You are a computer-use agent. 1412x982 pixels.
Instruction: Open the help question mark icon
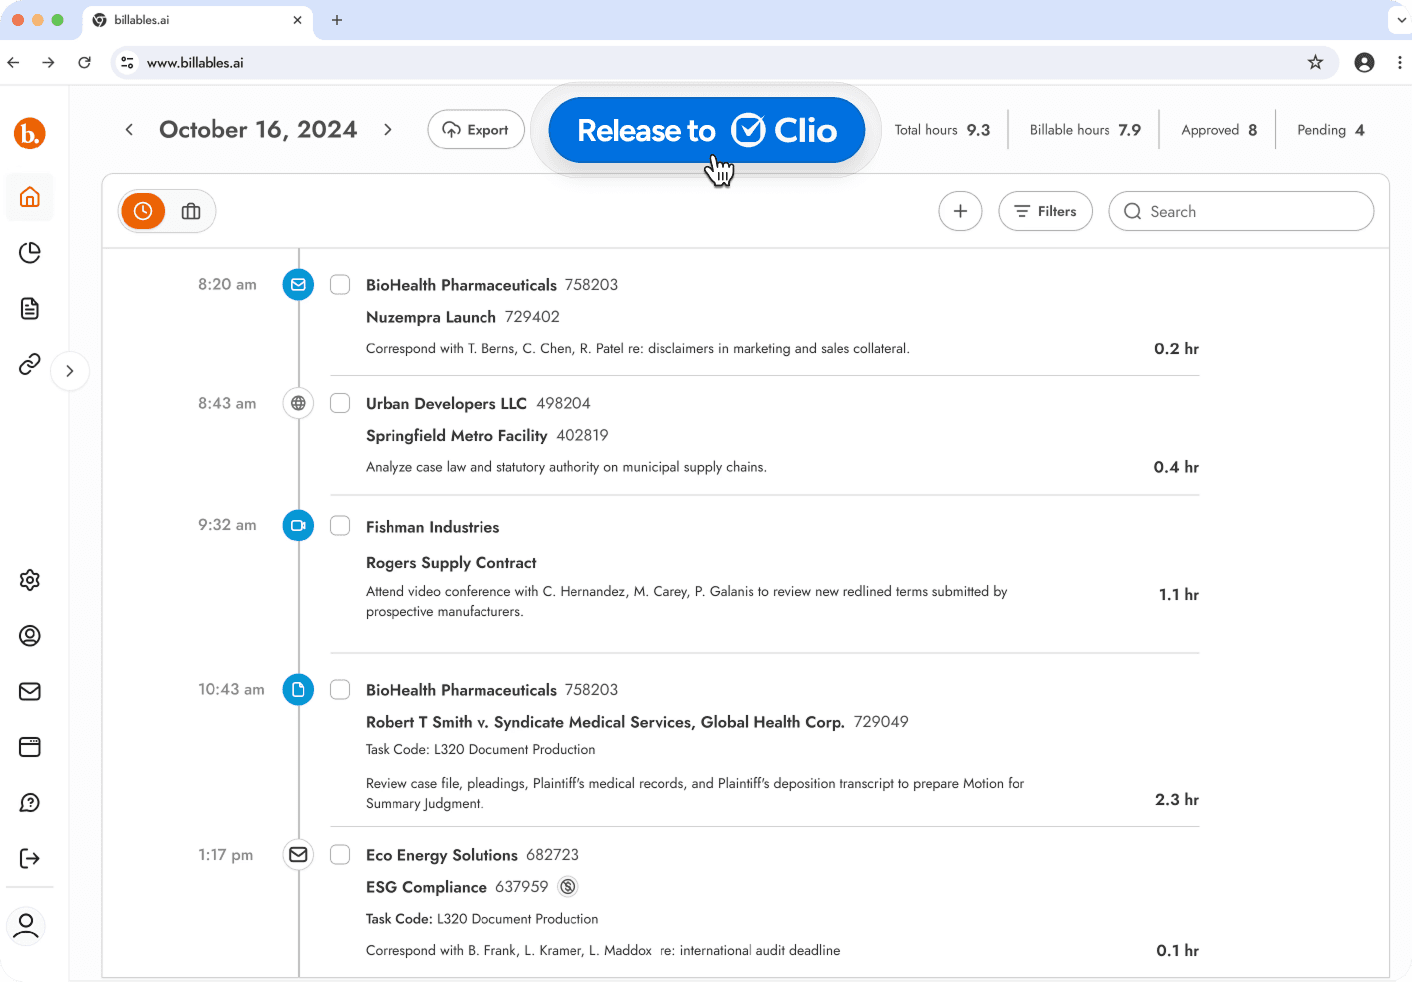coord(29,802)
